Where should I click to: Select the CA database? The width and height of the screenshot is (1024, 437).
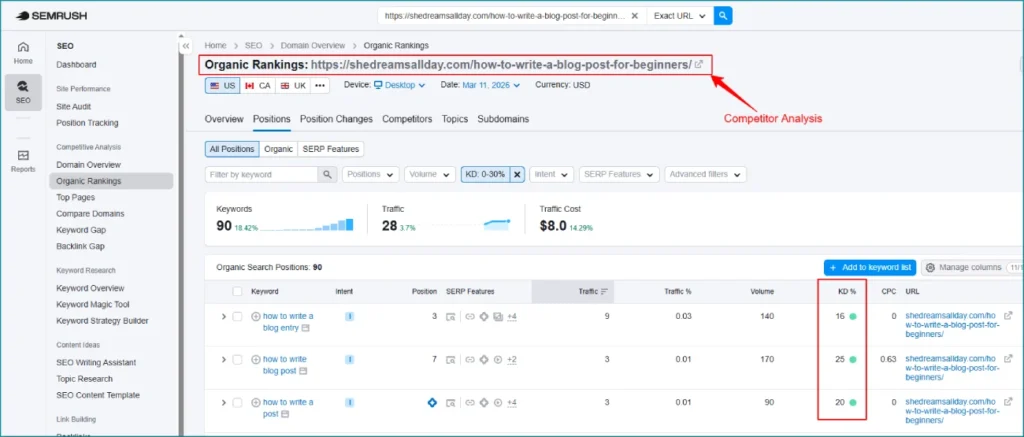point(257,86)
